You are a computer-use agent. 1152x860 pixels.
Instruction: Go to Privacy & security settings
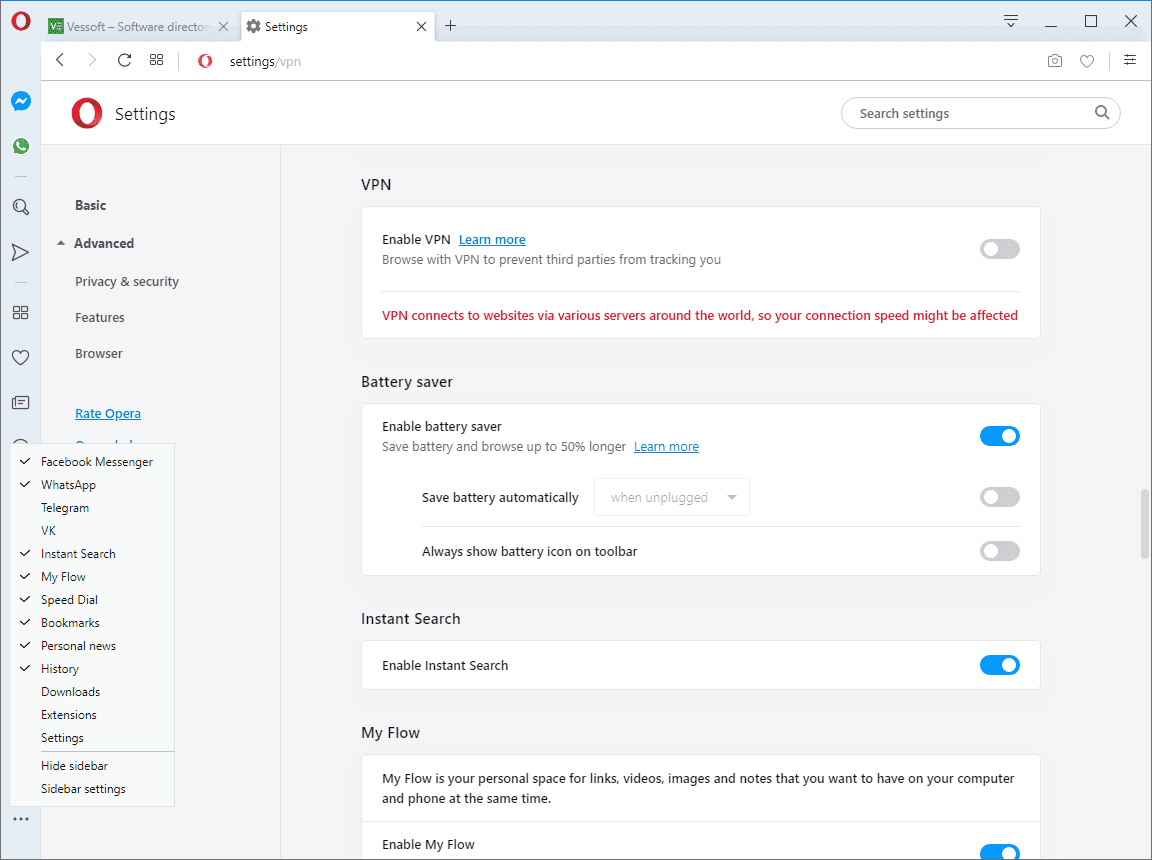click(126, 281)
